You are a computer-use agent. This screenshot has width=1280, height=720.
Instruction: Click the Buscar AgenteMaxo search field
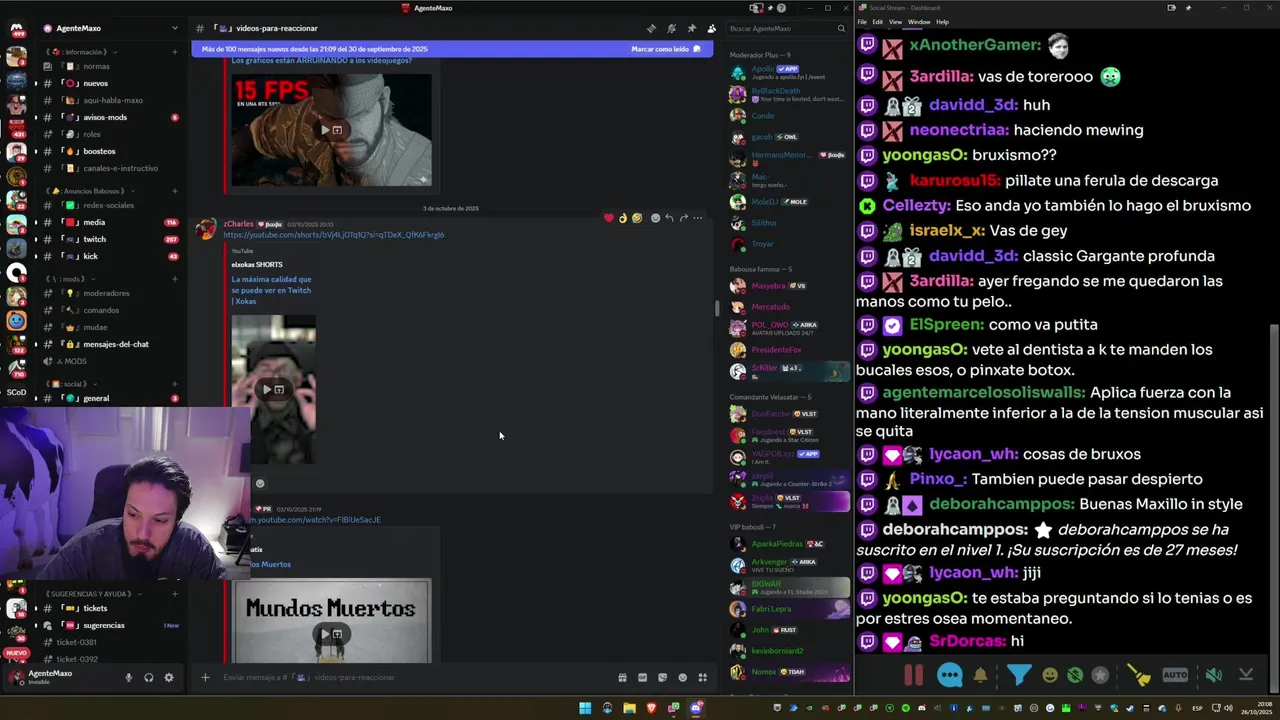point(787,28)
